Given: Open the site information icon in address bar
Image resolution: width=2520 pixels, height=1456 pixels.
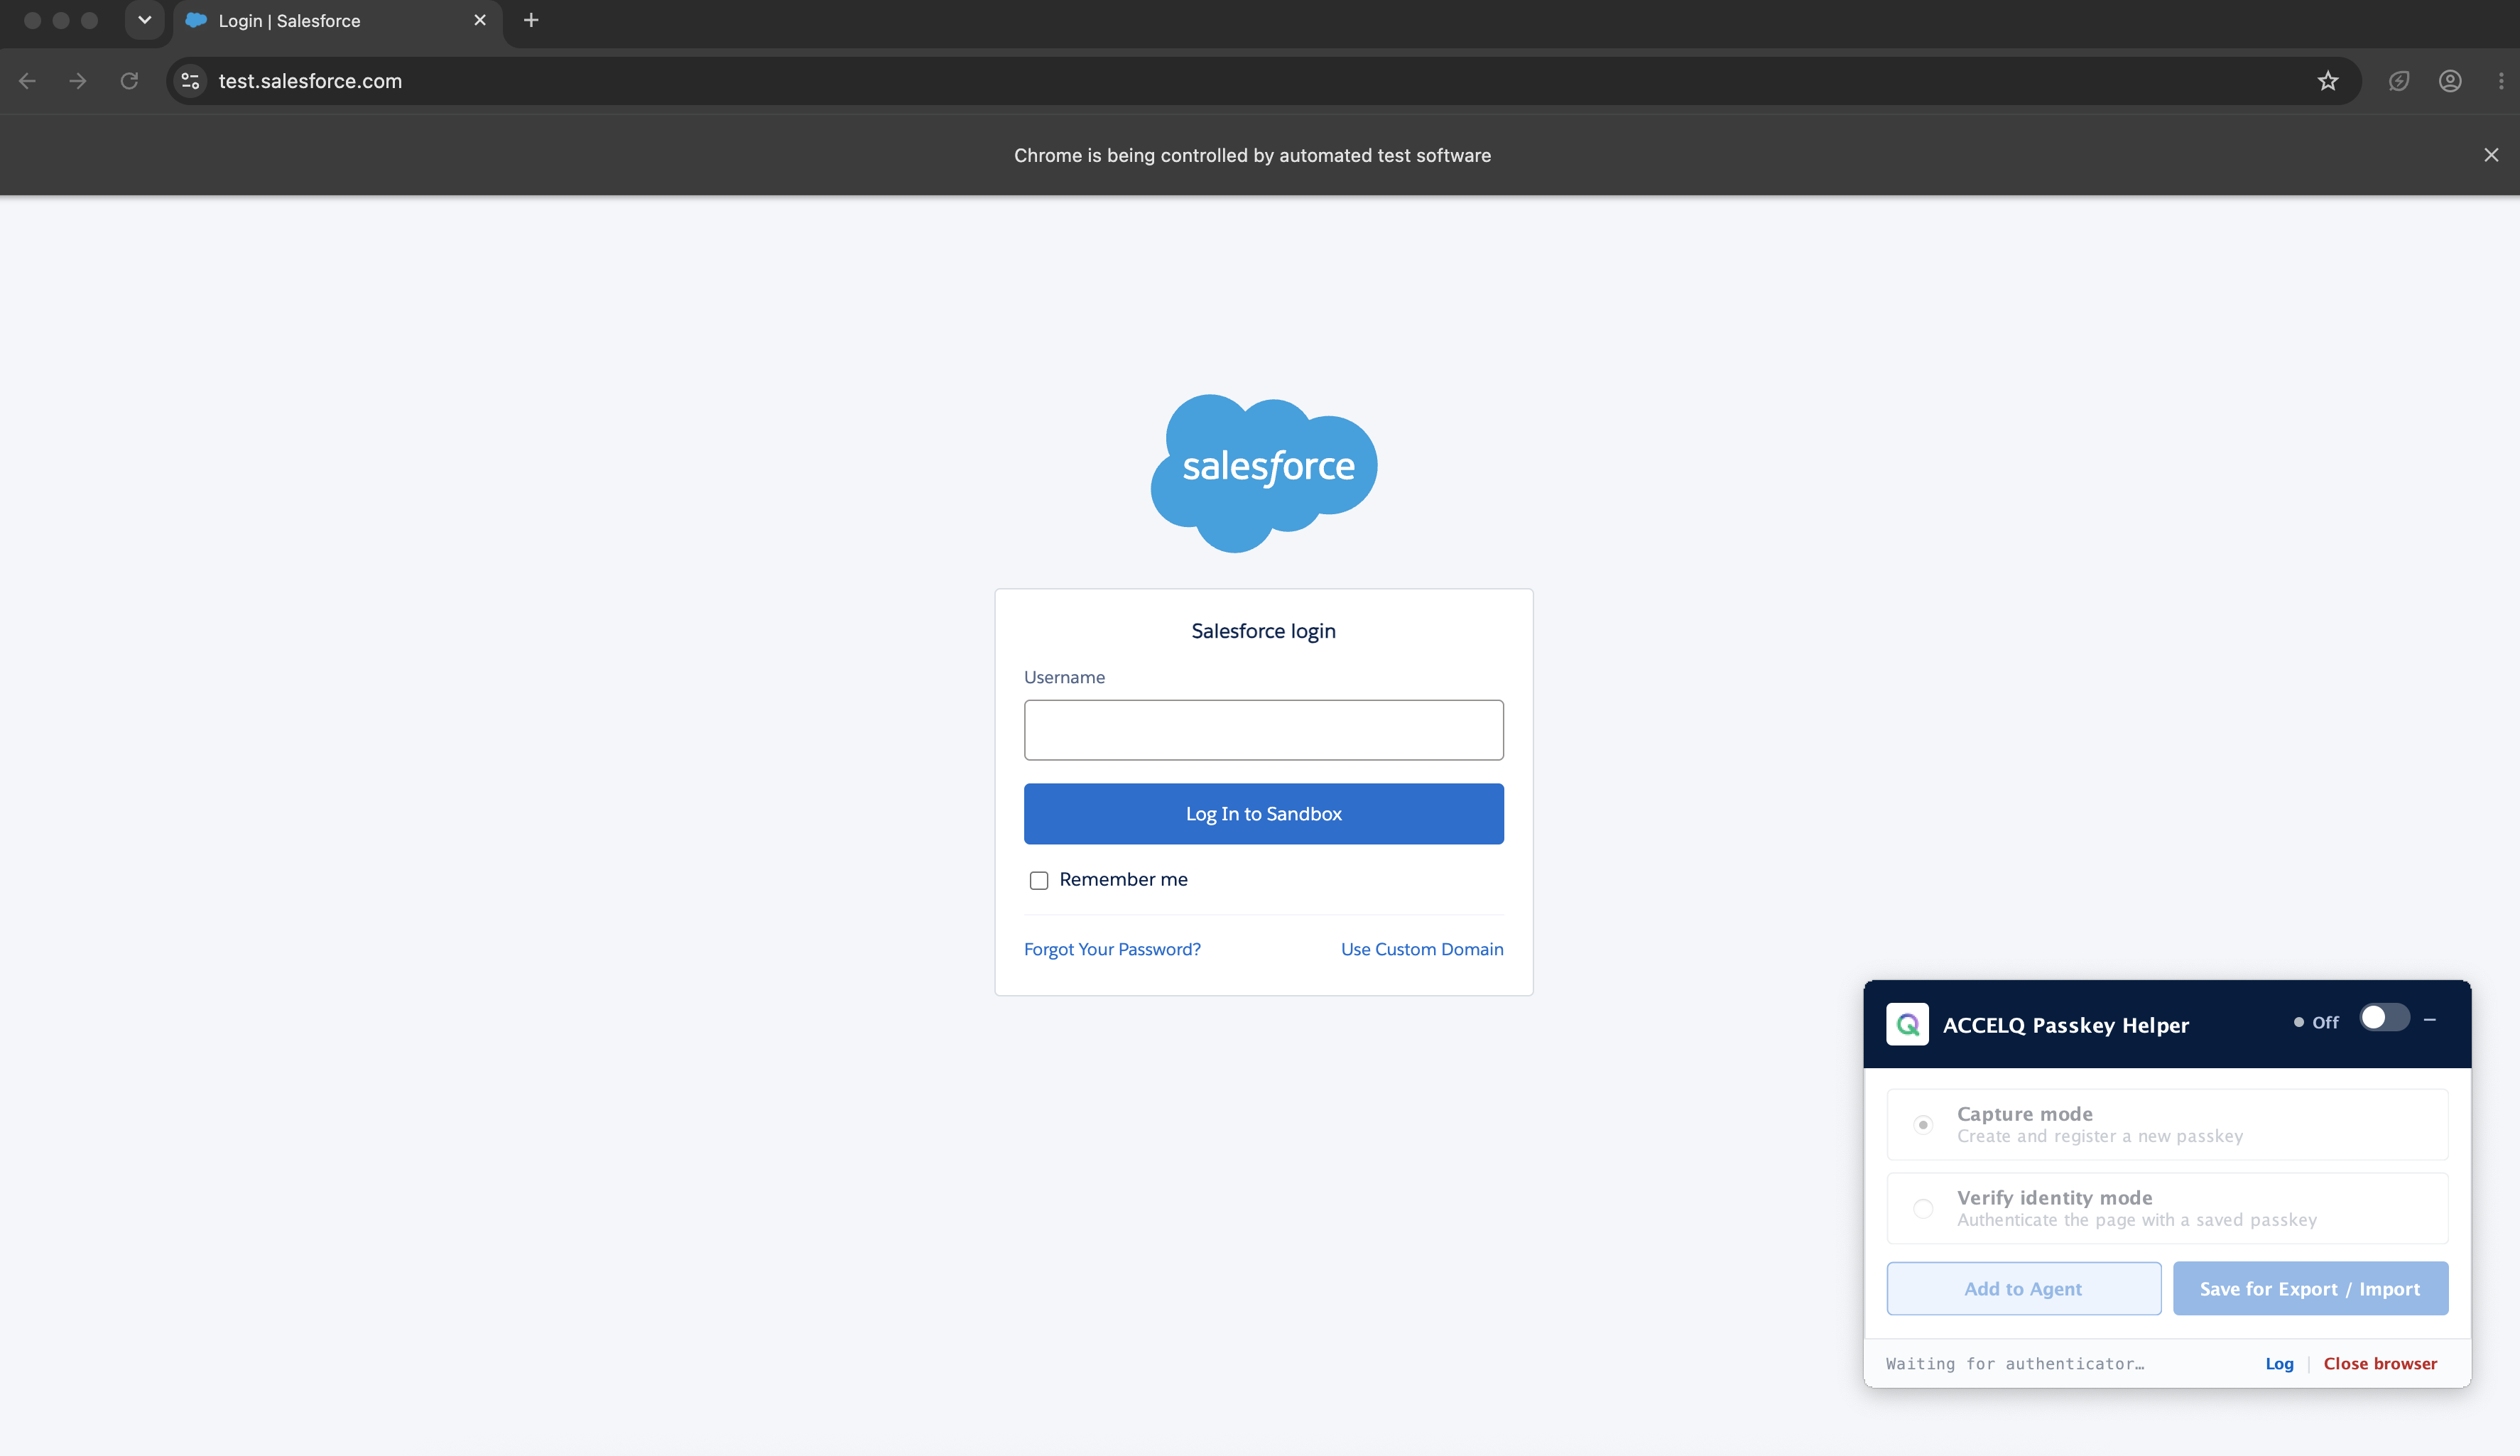Looking at the screenshot, I should pyautogui.click(x=190, y=81).
